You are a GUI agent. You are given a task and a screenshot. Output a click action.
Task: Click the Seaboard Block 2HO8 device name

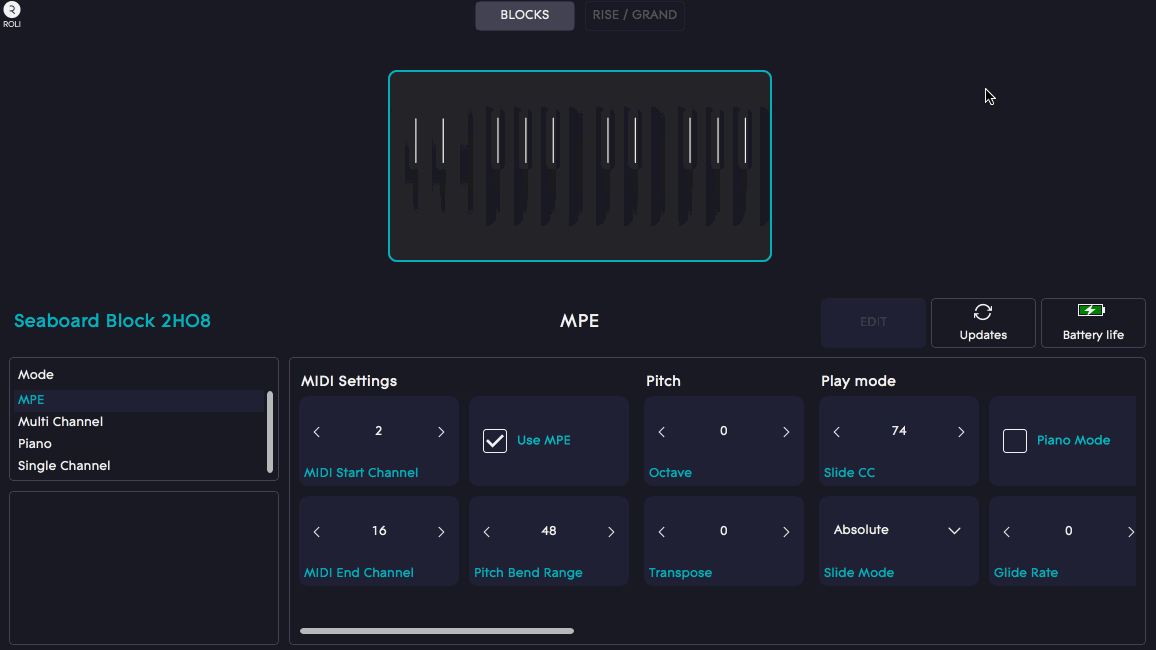coord(112,321)
